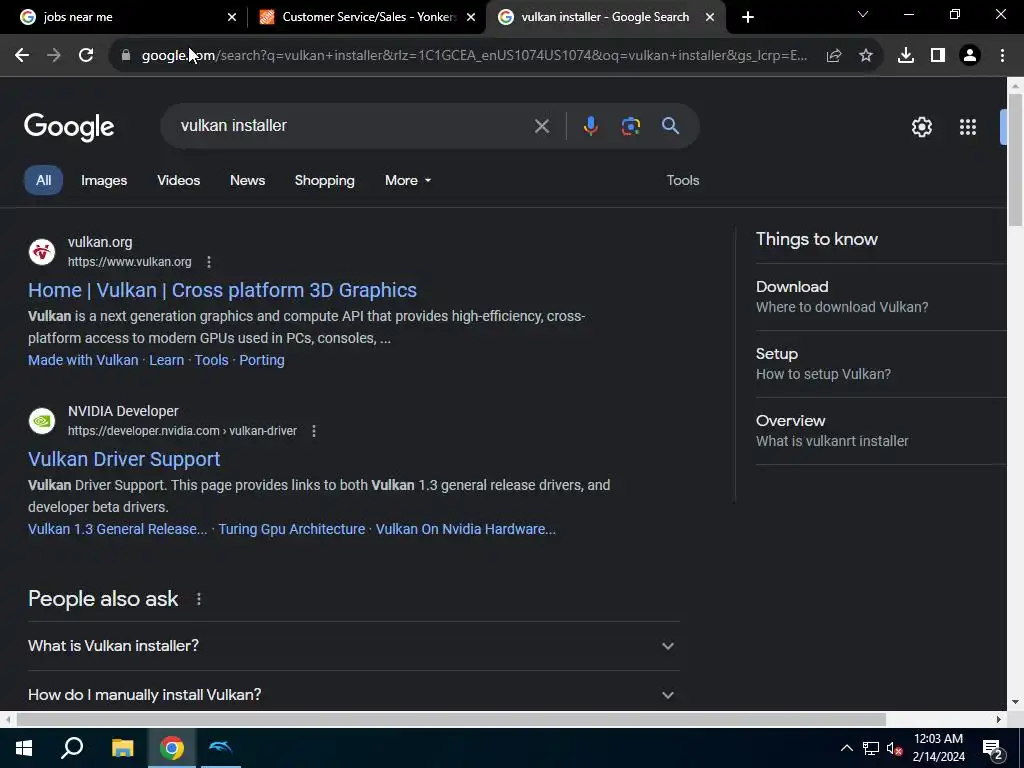Open Turing Gpu Architecture link
The image size is (1024, 768).
pyautogui.click(x=291, y=530)
